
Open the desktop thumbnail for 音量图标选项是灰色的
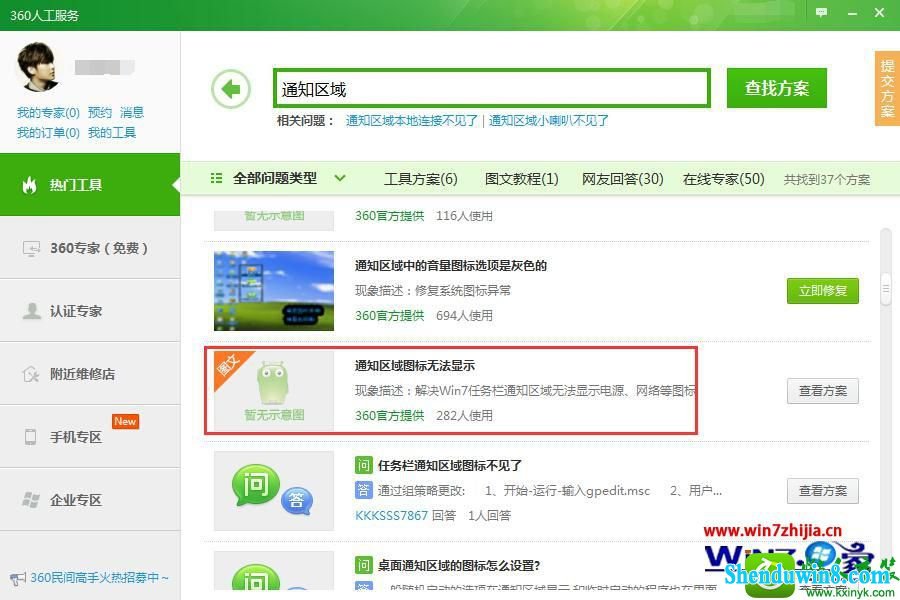point(274,291)
